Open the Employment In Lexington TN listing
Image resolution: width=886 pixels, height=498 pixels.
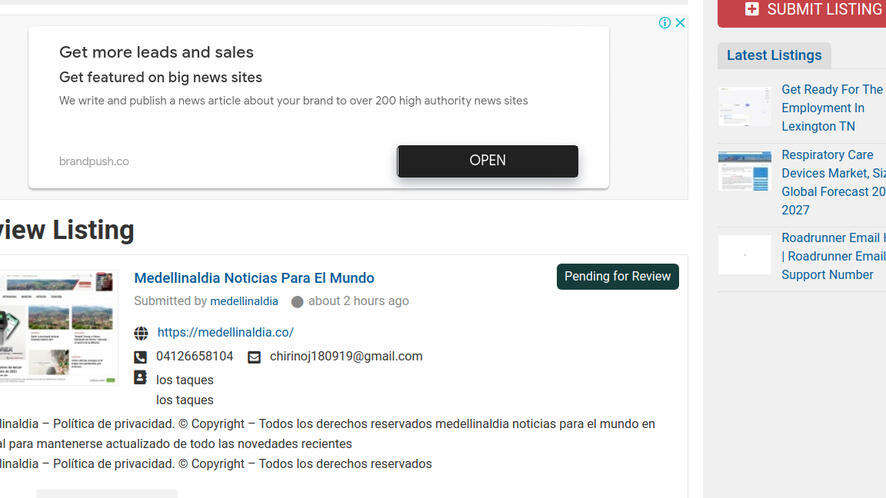point(832,108)
